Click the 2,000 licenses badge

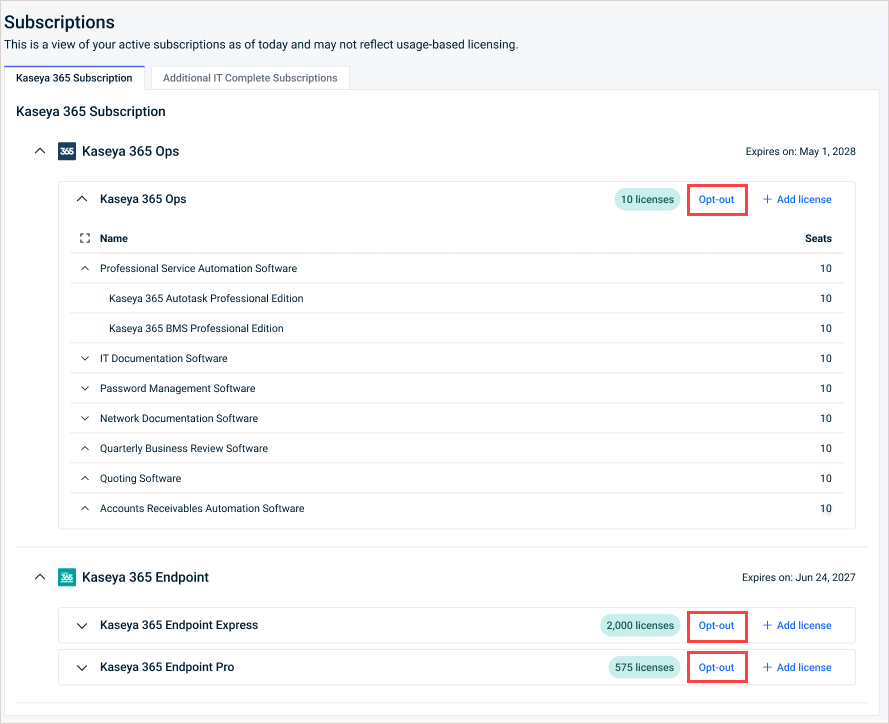pos(640,625)
